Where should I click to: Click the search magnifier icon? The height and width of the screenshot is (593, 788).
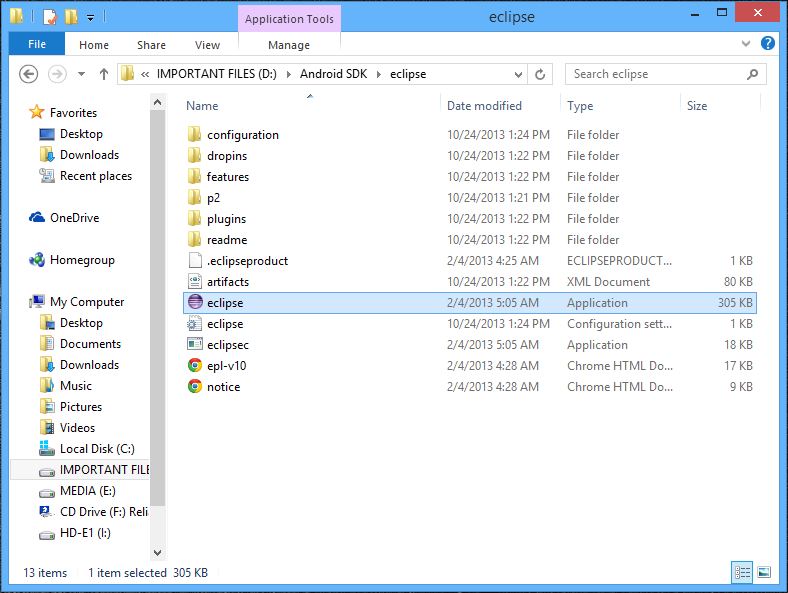tap(752, 74)
